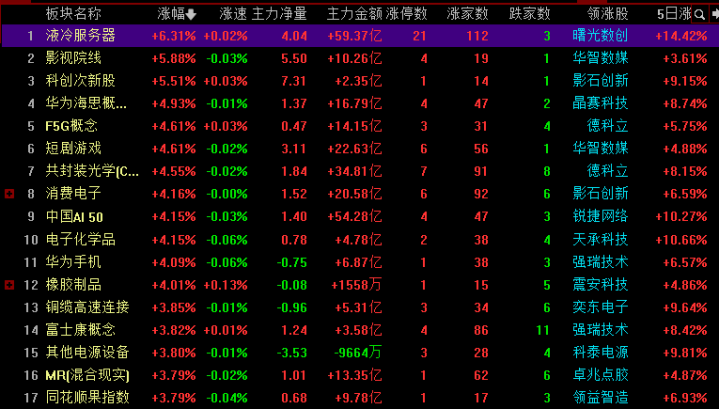The height and width of the screenshot is (409, 719).
Task: Open the 华为海思概... sector
Action: tap(86, 103)
